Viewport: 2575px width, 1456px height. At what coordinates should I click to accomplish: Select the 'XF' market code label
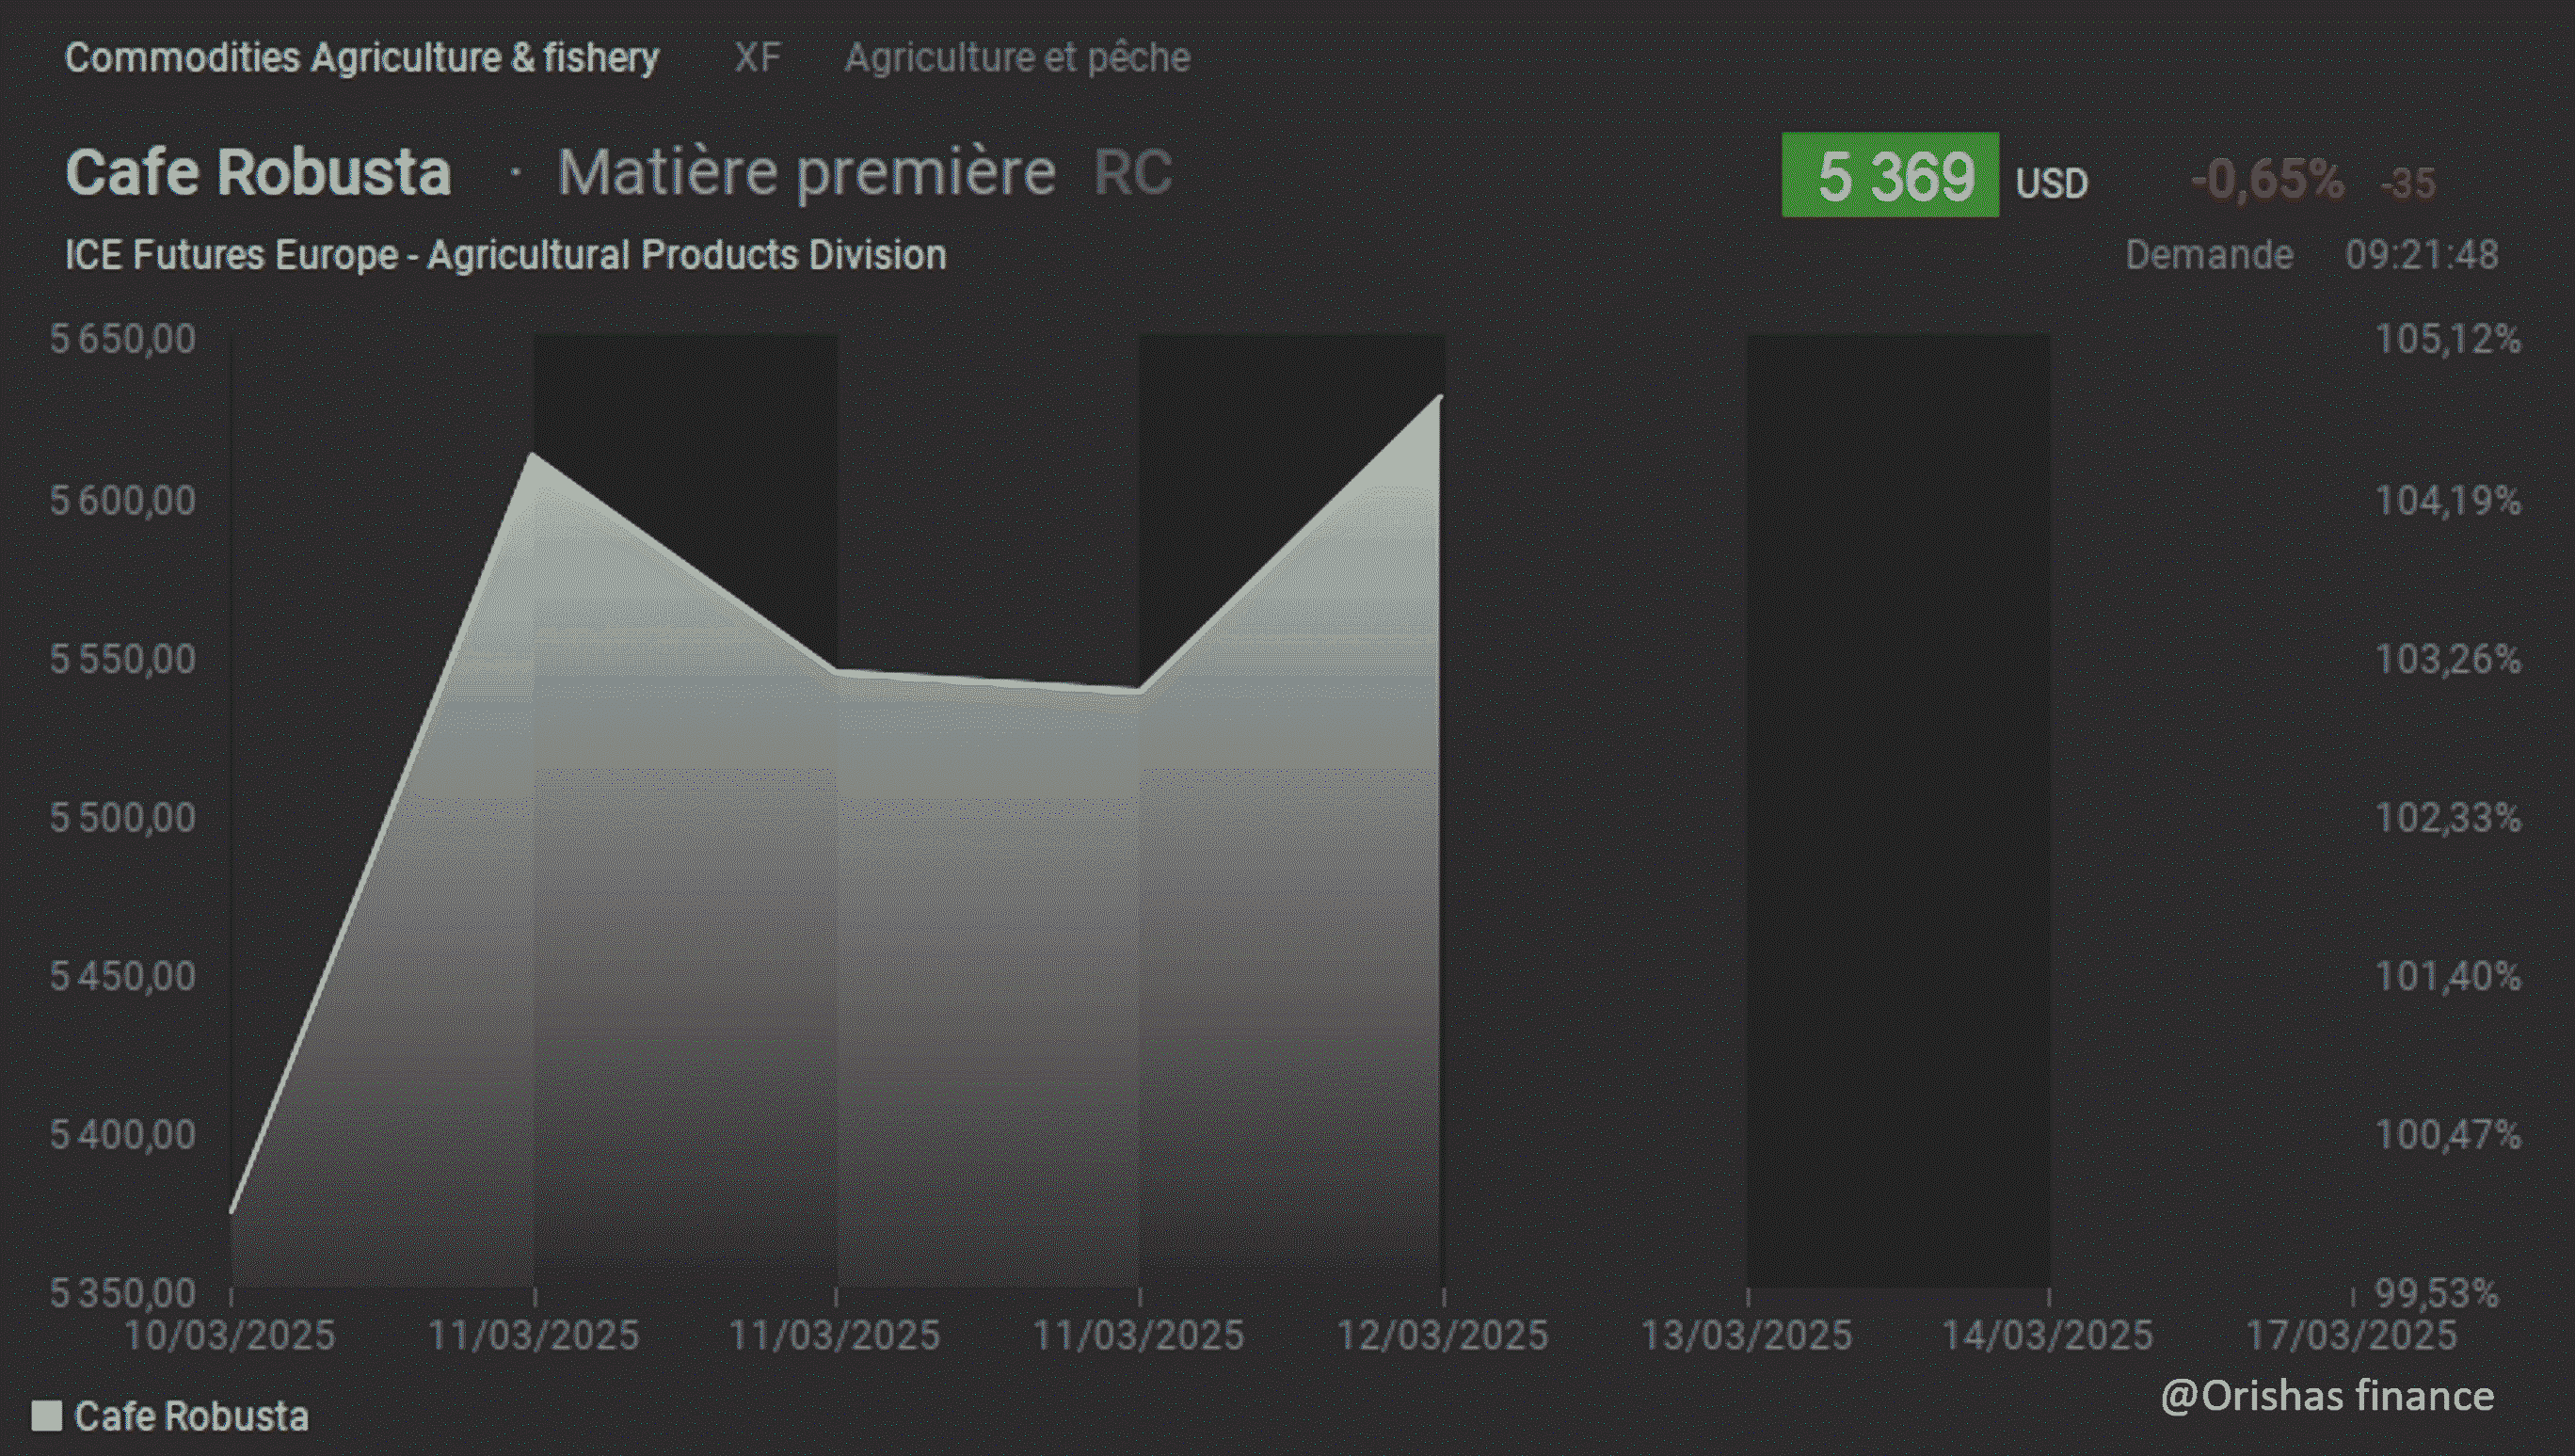tap(757, 58)
